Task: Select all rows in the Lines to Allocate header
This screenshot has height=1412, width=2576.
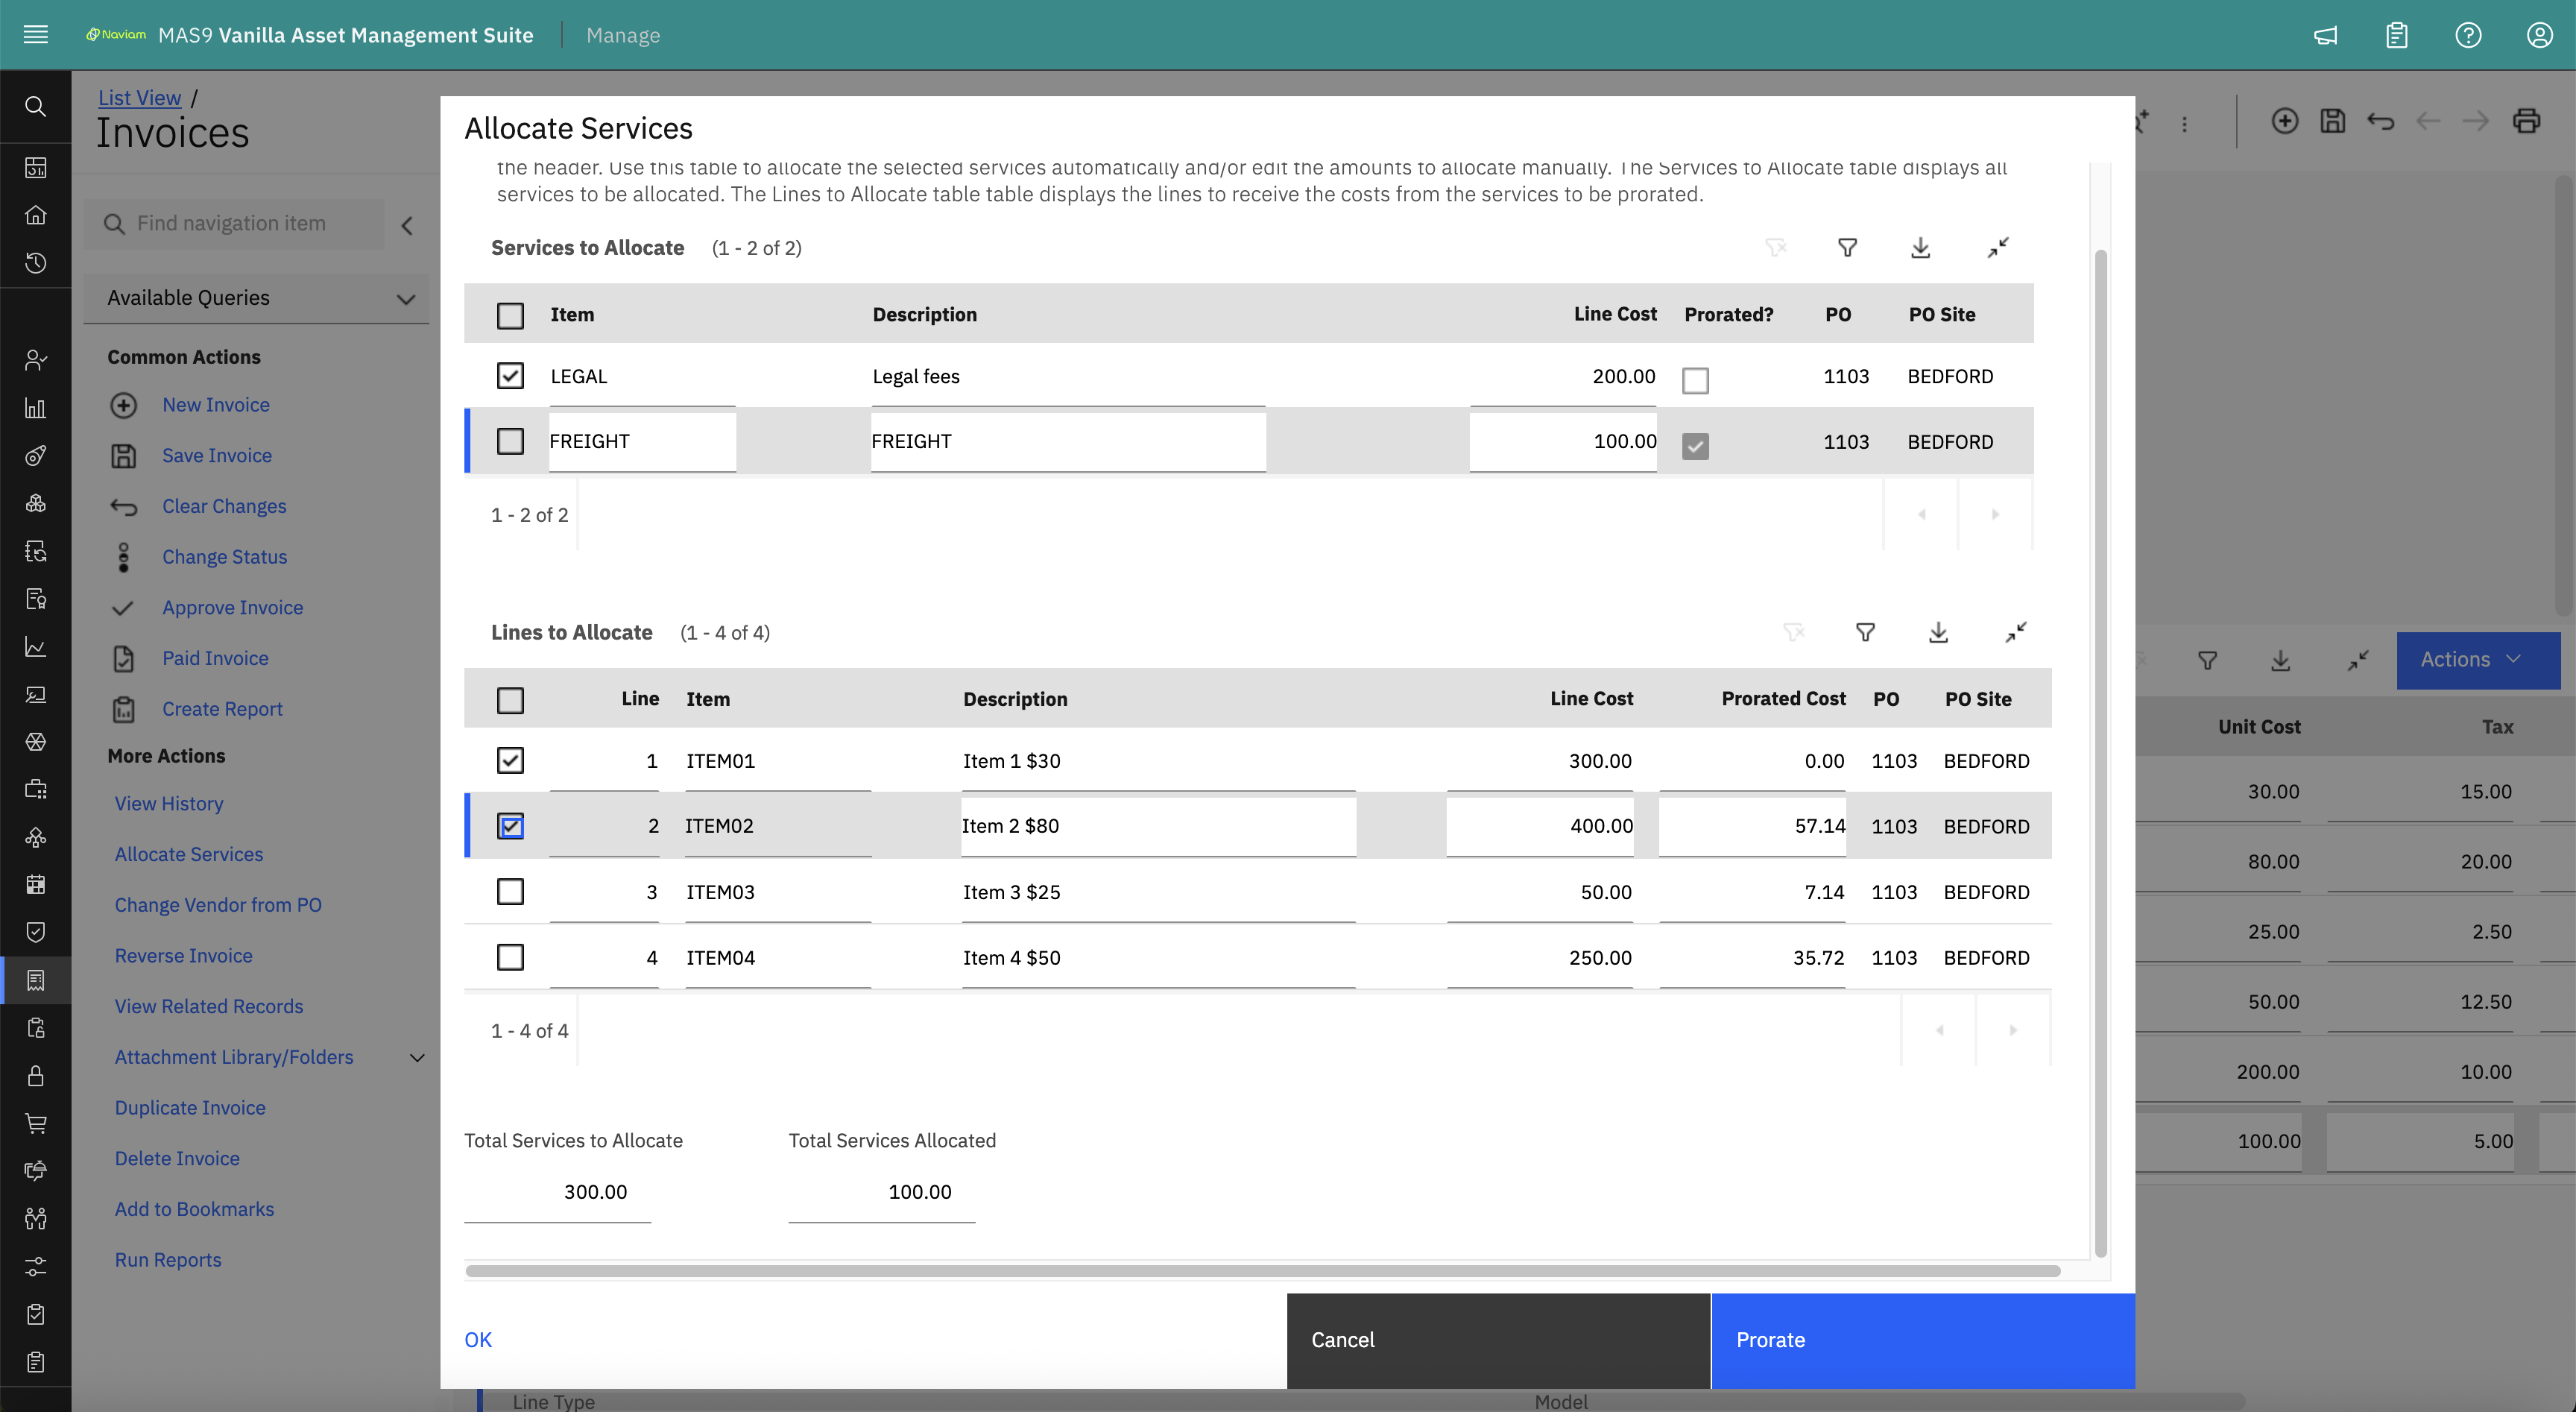Action: [510, 700]
